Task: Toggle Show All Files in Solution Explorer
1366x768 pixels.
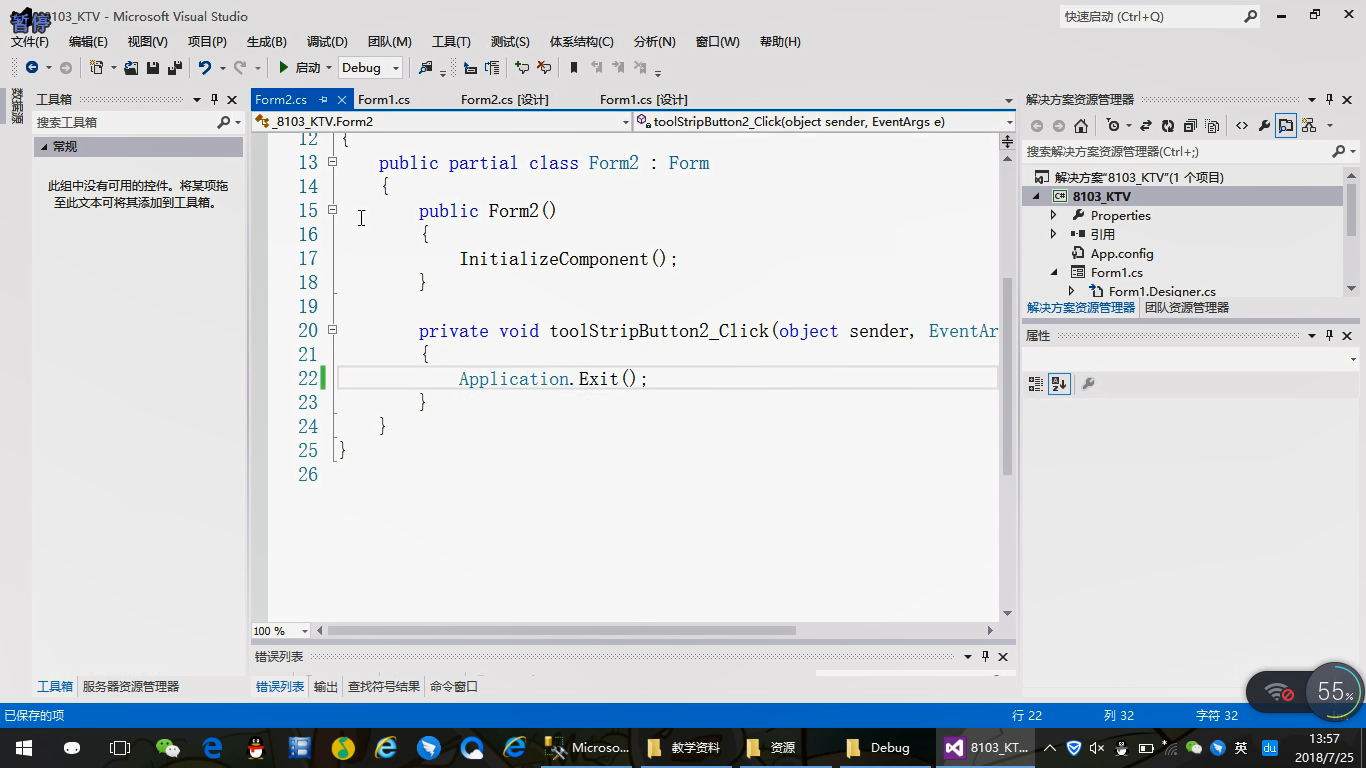Action: (1212, 125)
